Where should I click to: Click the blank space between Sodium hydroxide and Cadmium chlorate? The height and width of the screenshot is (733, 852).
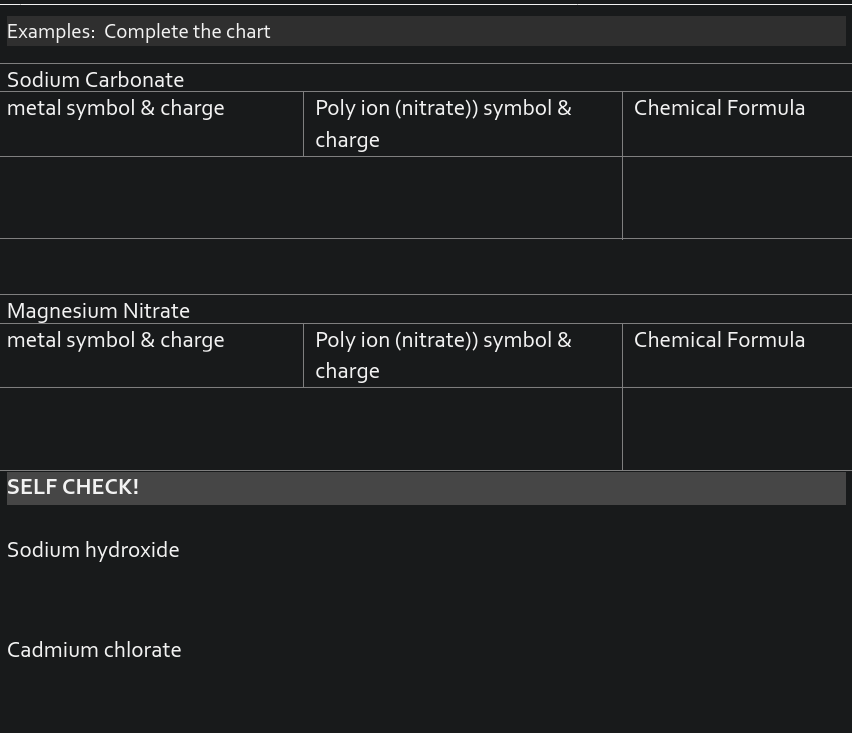click(x=300, y=600)
